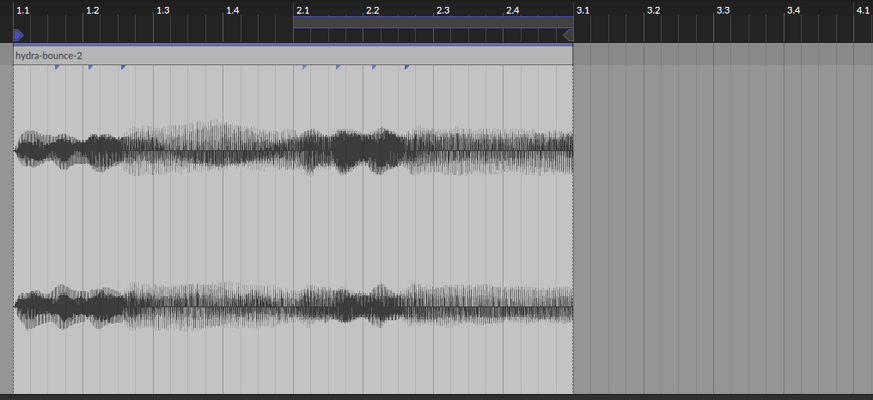
Task: Click ruler position 1.3
Action: (163, 11)
